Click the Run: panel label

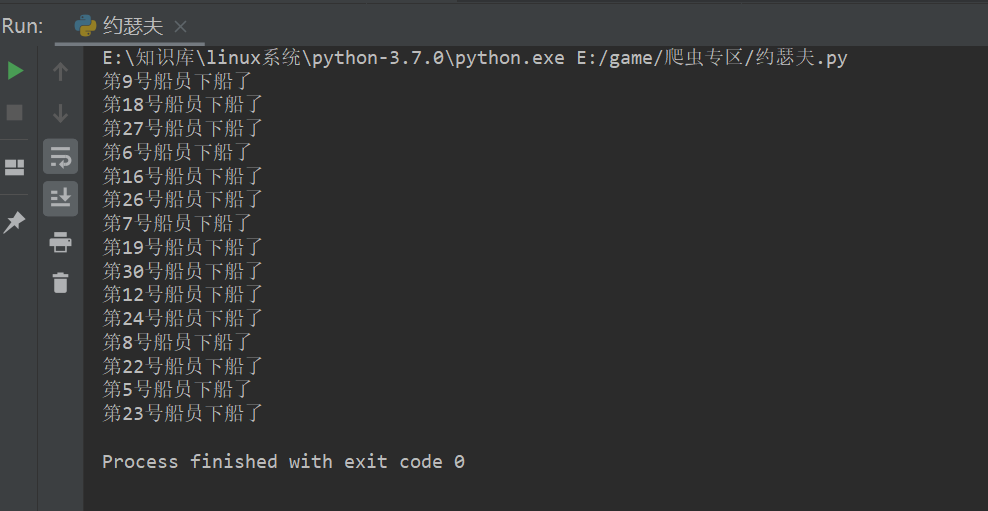(x=23, y=26)
